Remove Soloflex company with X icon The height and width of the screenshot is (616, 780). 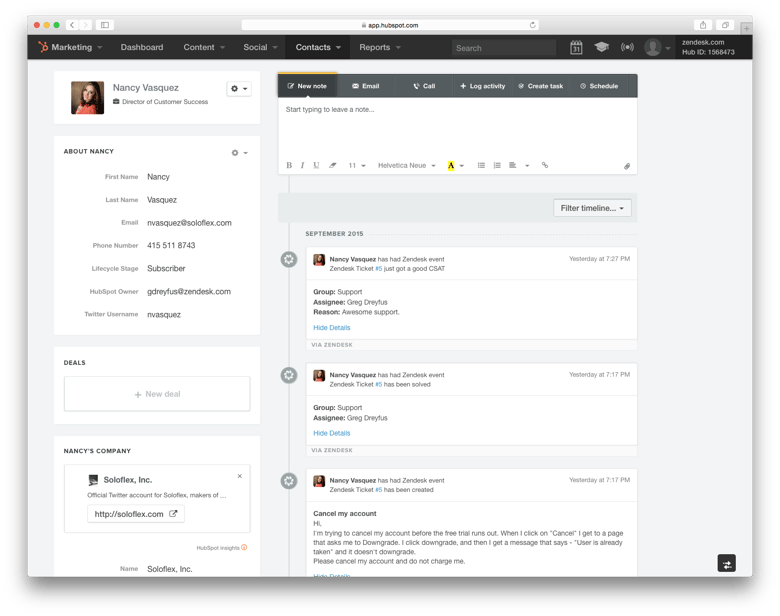pyautogui.click(x=240, y=476)
